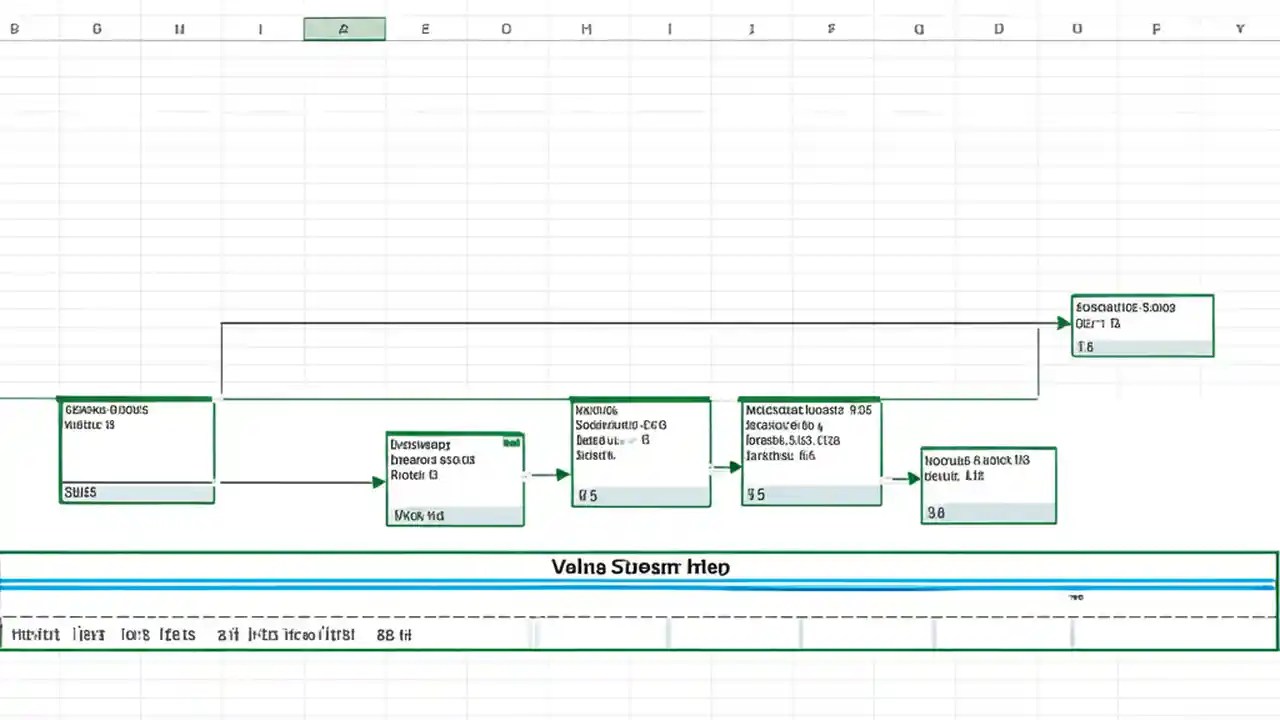This screenshot has width=1280, height=720.
Task: Select the Dvsisweapz process box
Action: [455, 478]
